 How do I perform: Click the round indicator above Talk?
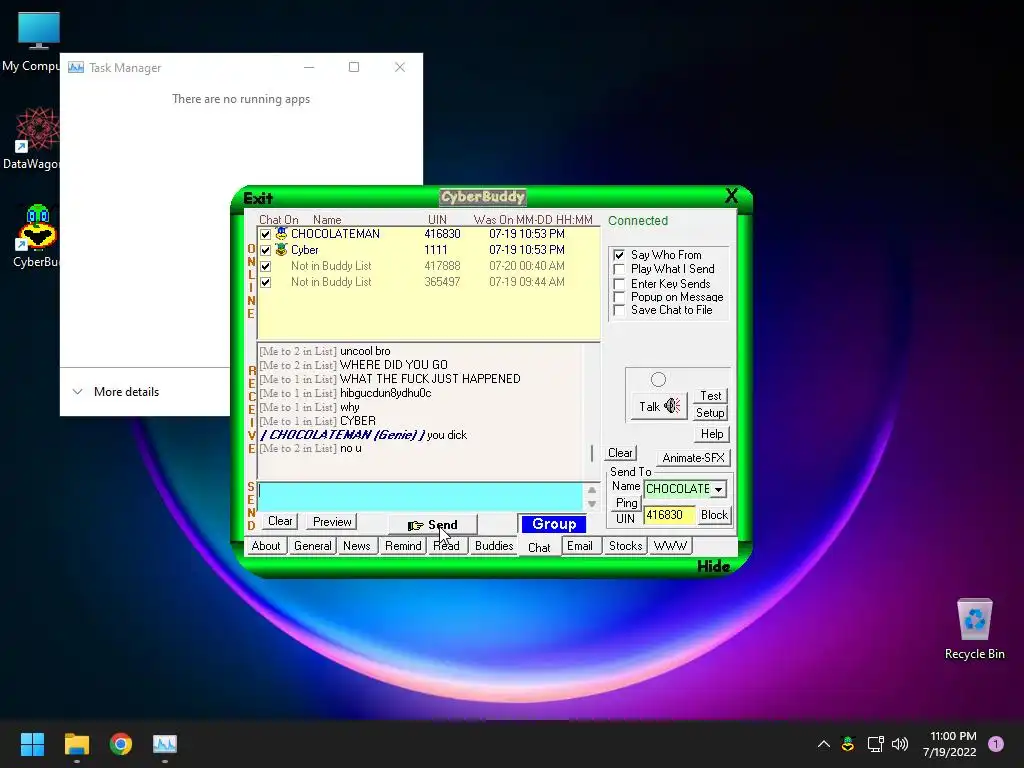(x=658, y=379)
